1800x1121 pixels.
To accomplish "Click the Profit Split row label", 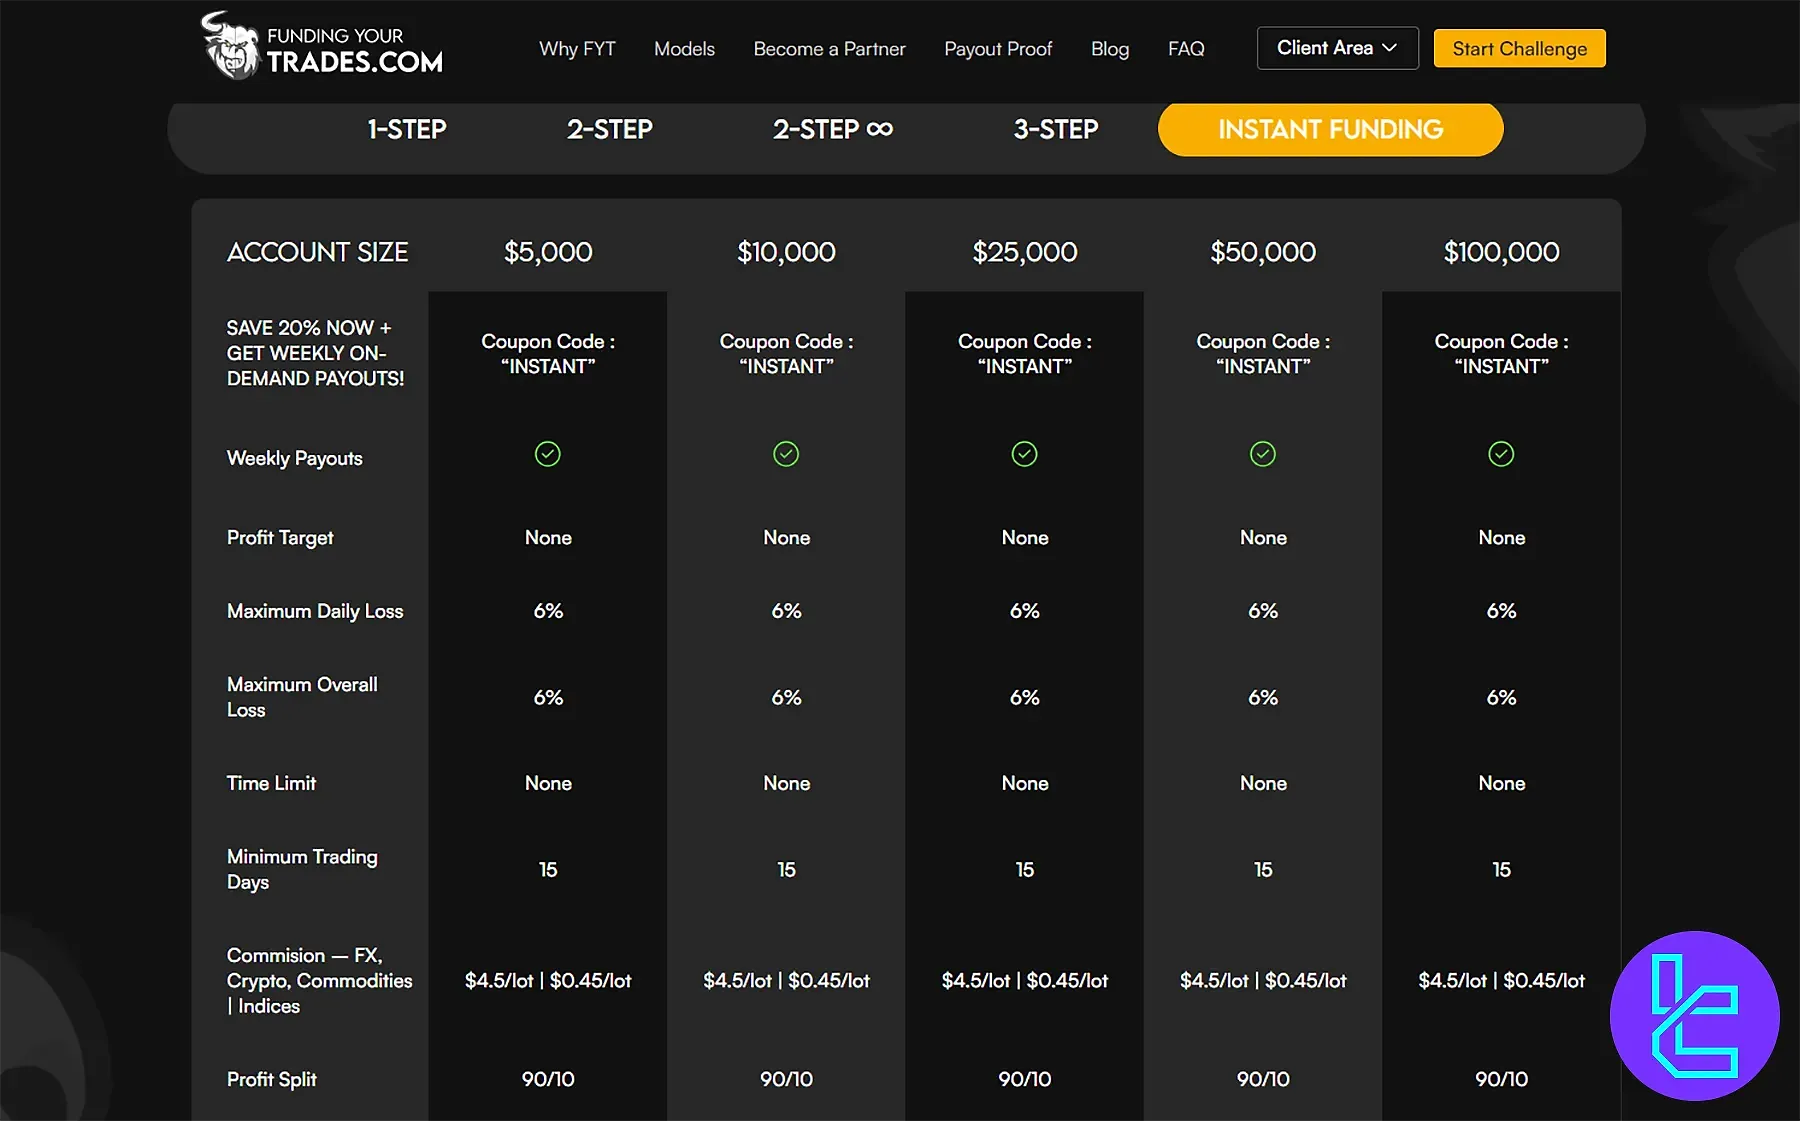I will click(271, 1080).
